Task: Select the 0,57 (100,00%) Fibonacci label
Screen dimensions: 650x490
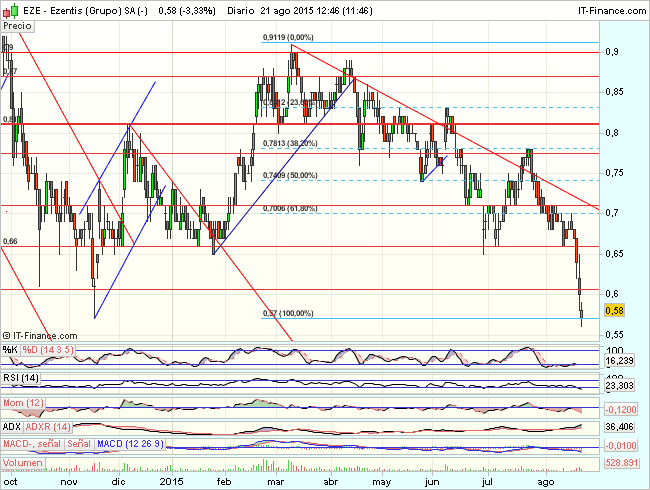Action: click(288, 313)
